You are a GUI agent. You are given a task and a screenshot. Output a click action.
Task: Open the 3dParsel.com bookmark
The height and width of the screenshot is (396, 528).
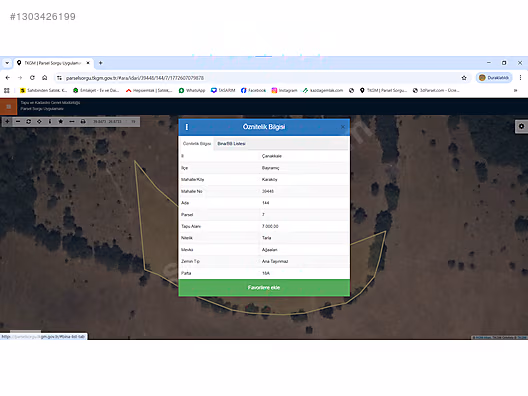436,90
